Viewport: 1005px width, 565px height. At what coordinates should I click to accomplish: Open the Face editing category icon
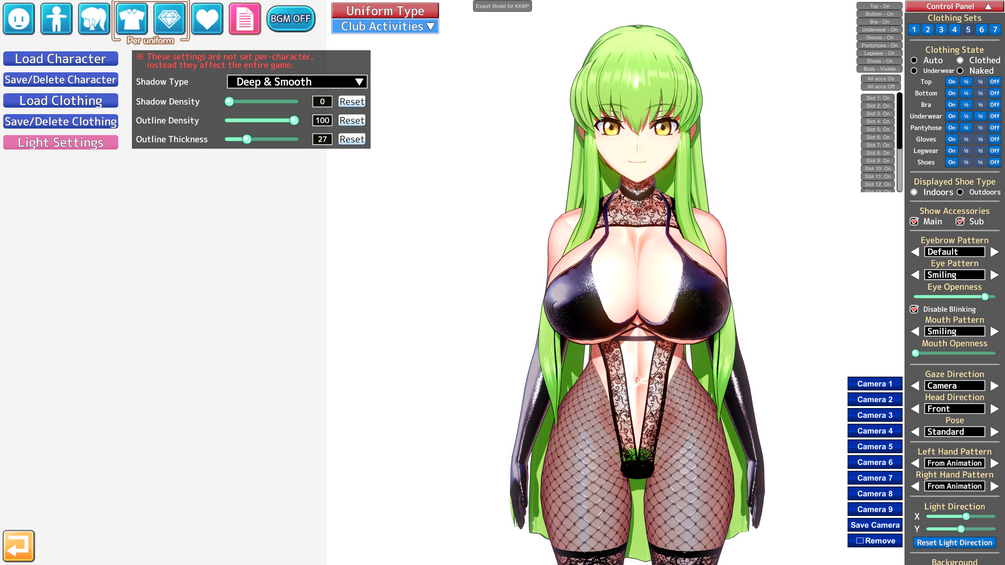(x=19, y=19)
